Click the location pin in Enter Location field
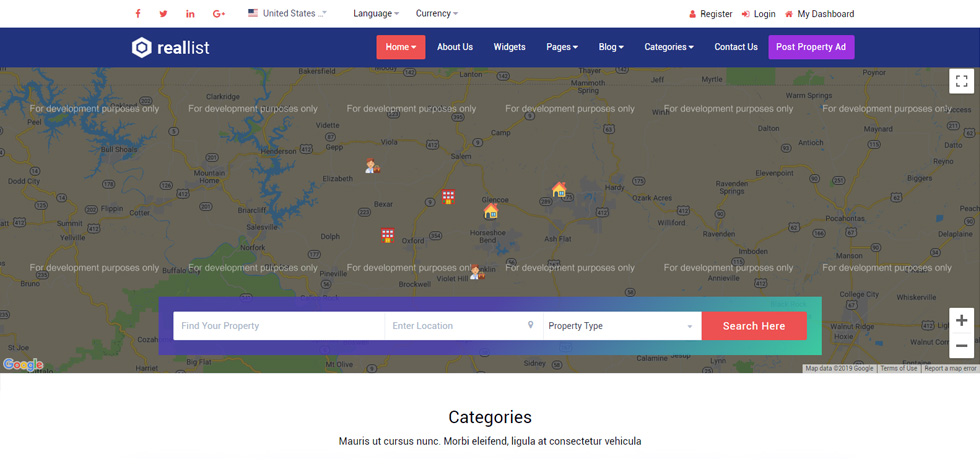This screenshot has width=980, height=471. (x=531, y=325)
